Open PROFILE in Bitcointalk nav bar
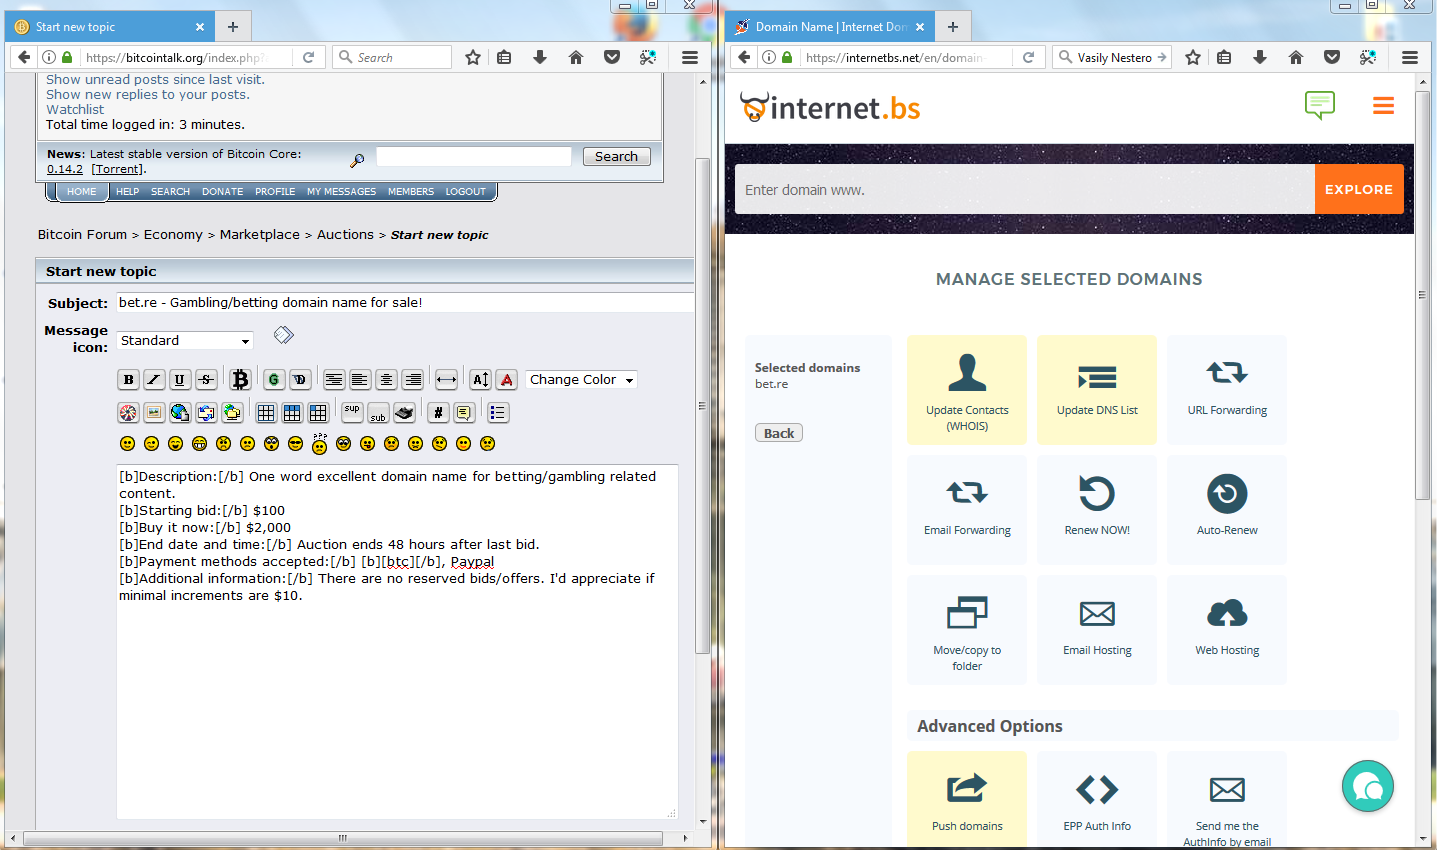The width and height of the screenshot is (1437, 850). click(x=275, y=191)
